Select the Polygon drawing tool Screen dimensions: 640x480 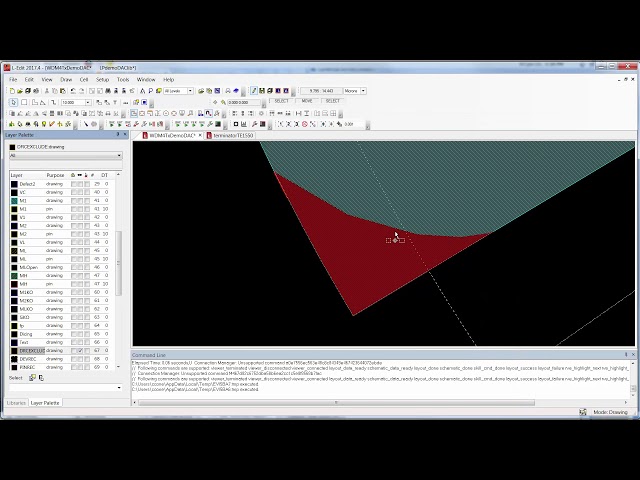35,102
